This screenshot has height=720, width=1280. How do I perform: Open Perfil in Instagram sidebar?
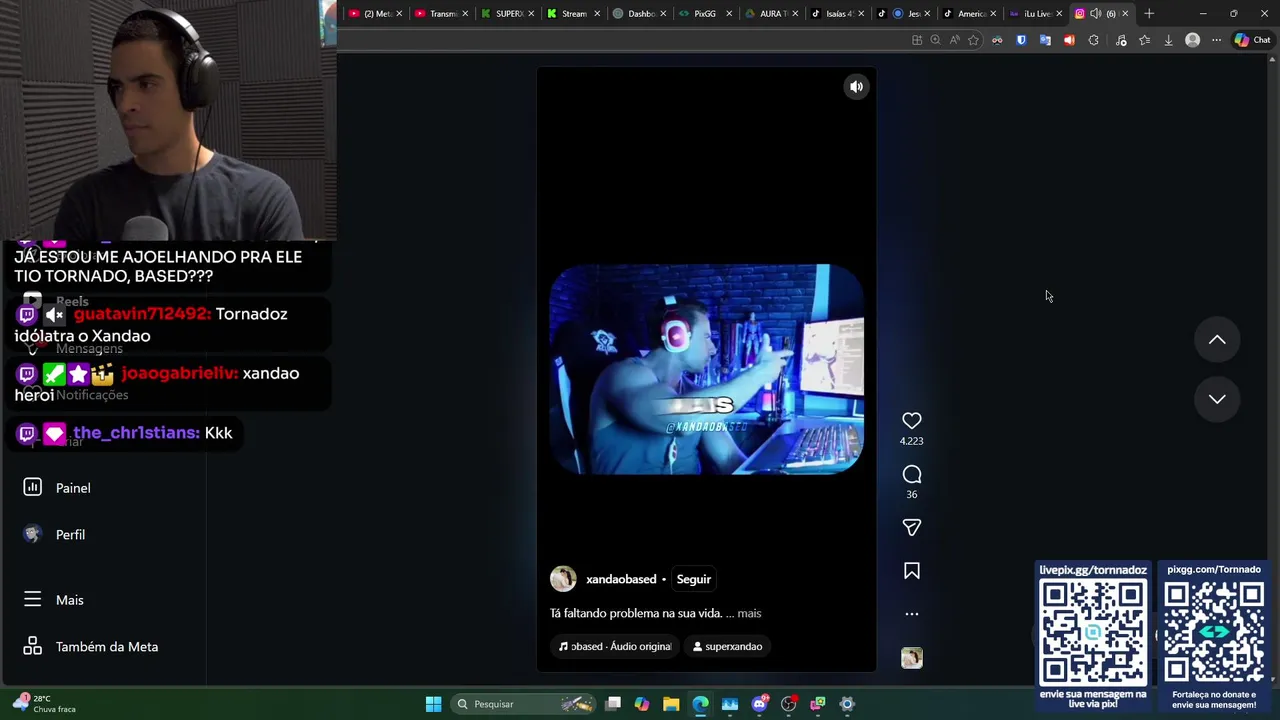pos(70,535)
